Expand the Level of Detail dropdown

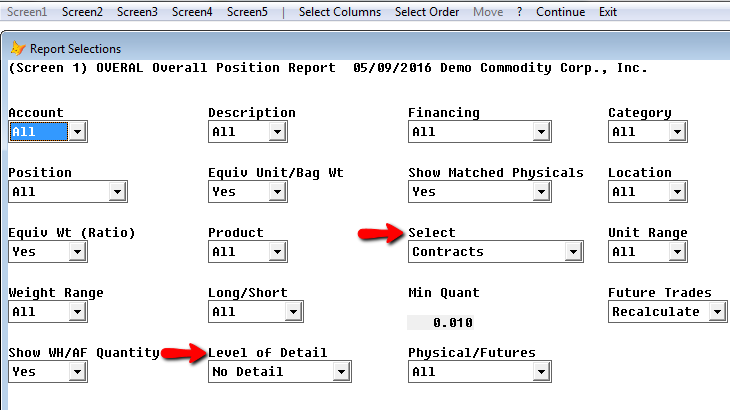coord(341,372)
